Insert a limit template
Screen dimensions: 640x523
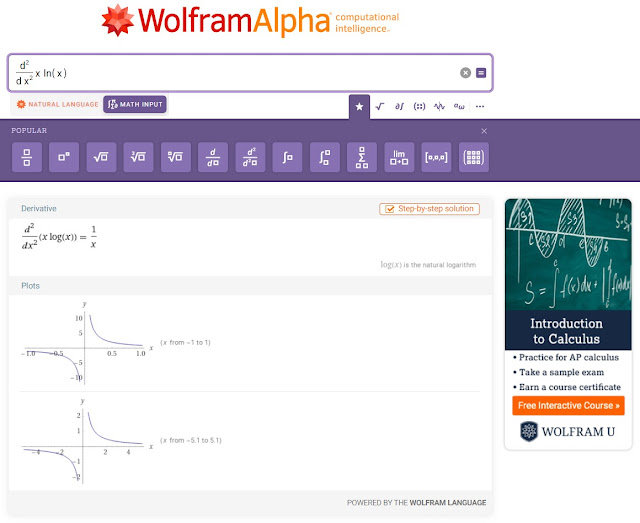point(399,157)
